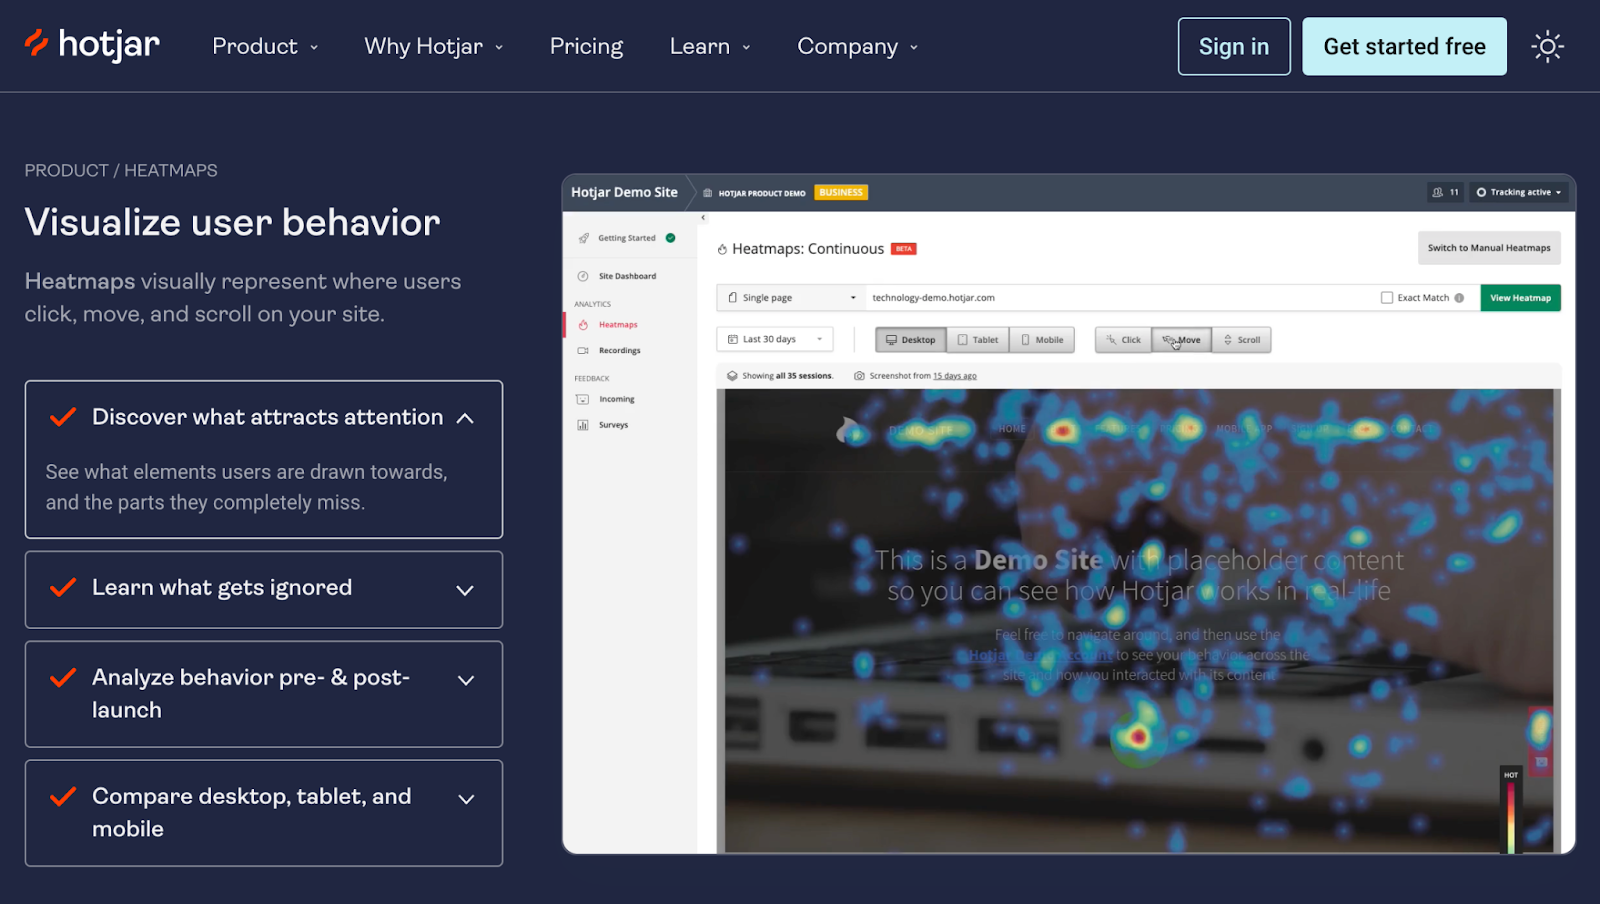Open the Why Hotjar menu
Viewport: 1600px width, 904px height.
(x=434, y=46)
